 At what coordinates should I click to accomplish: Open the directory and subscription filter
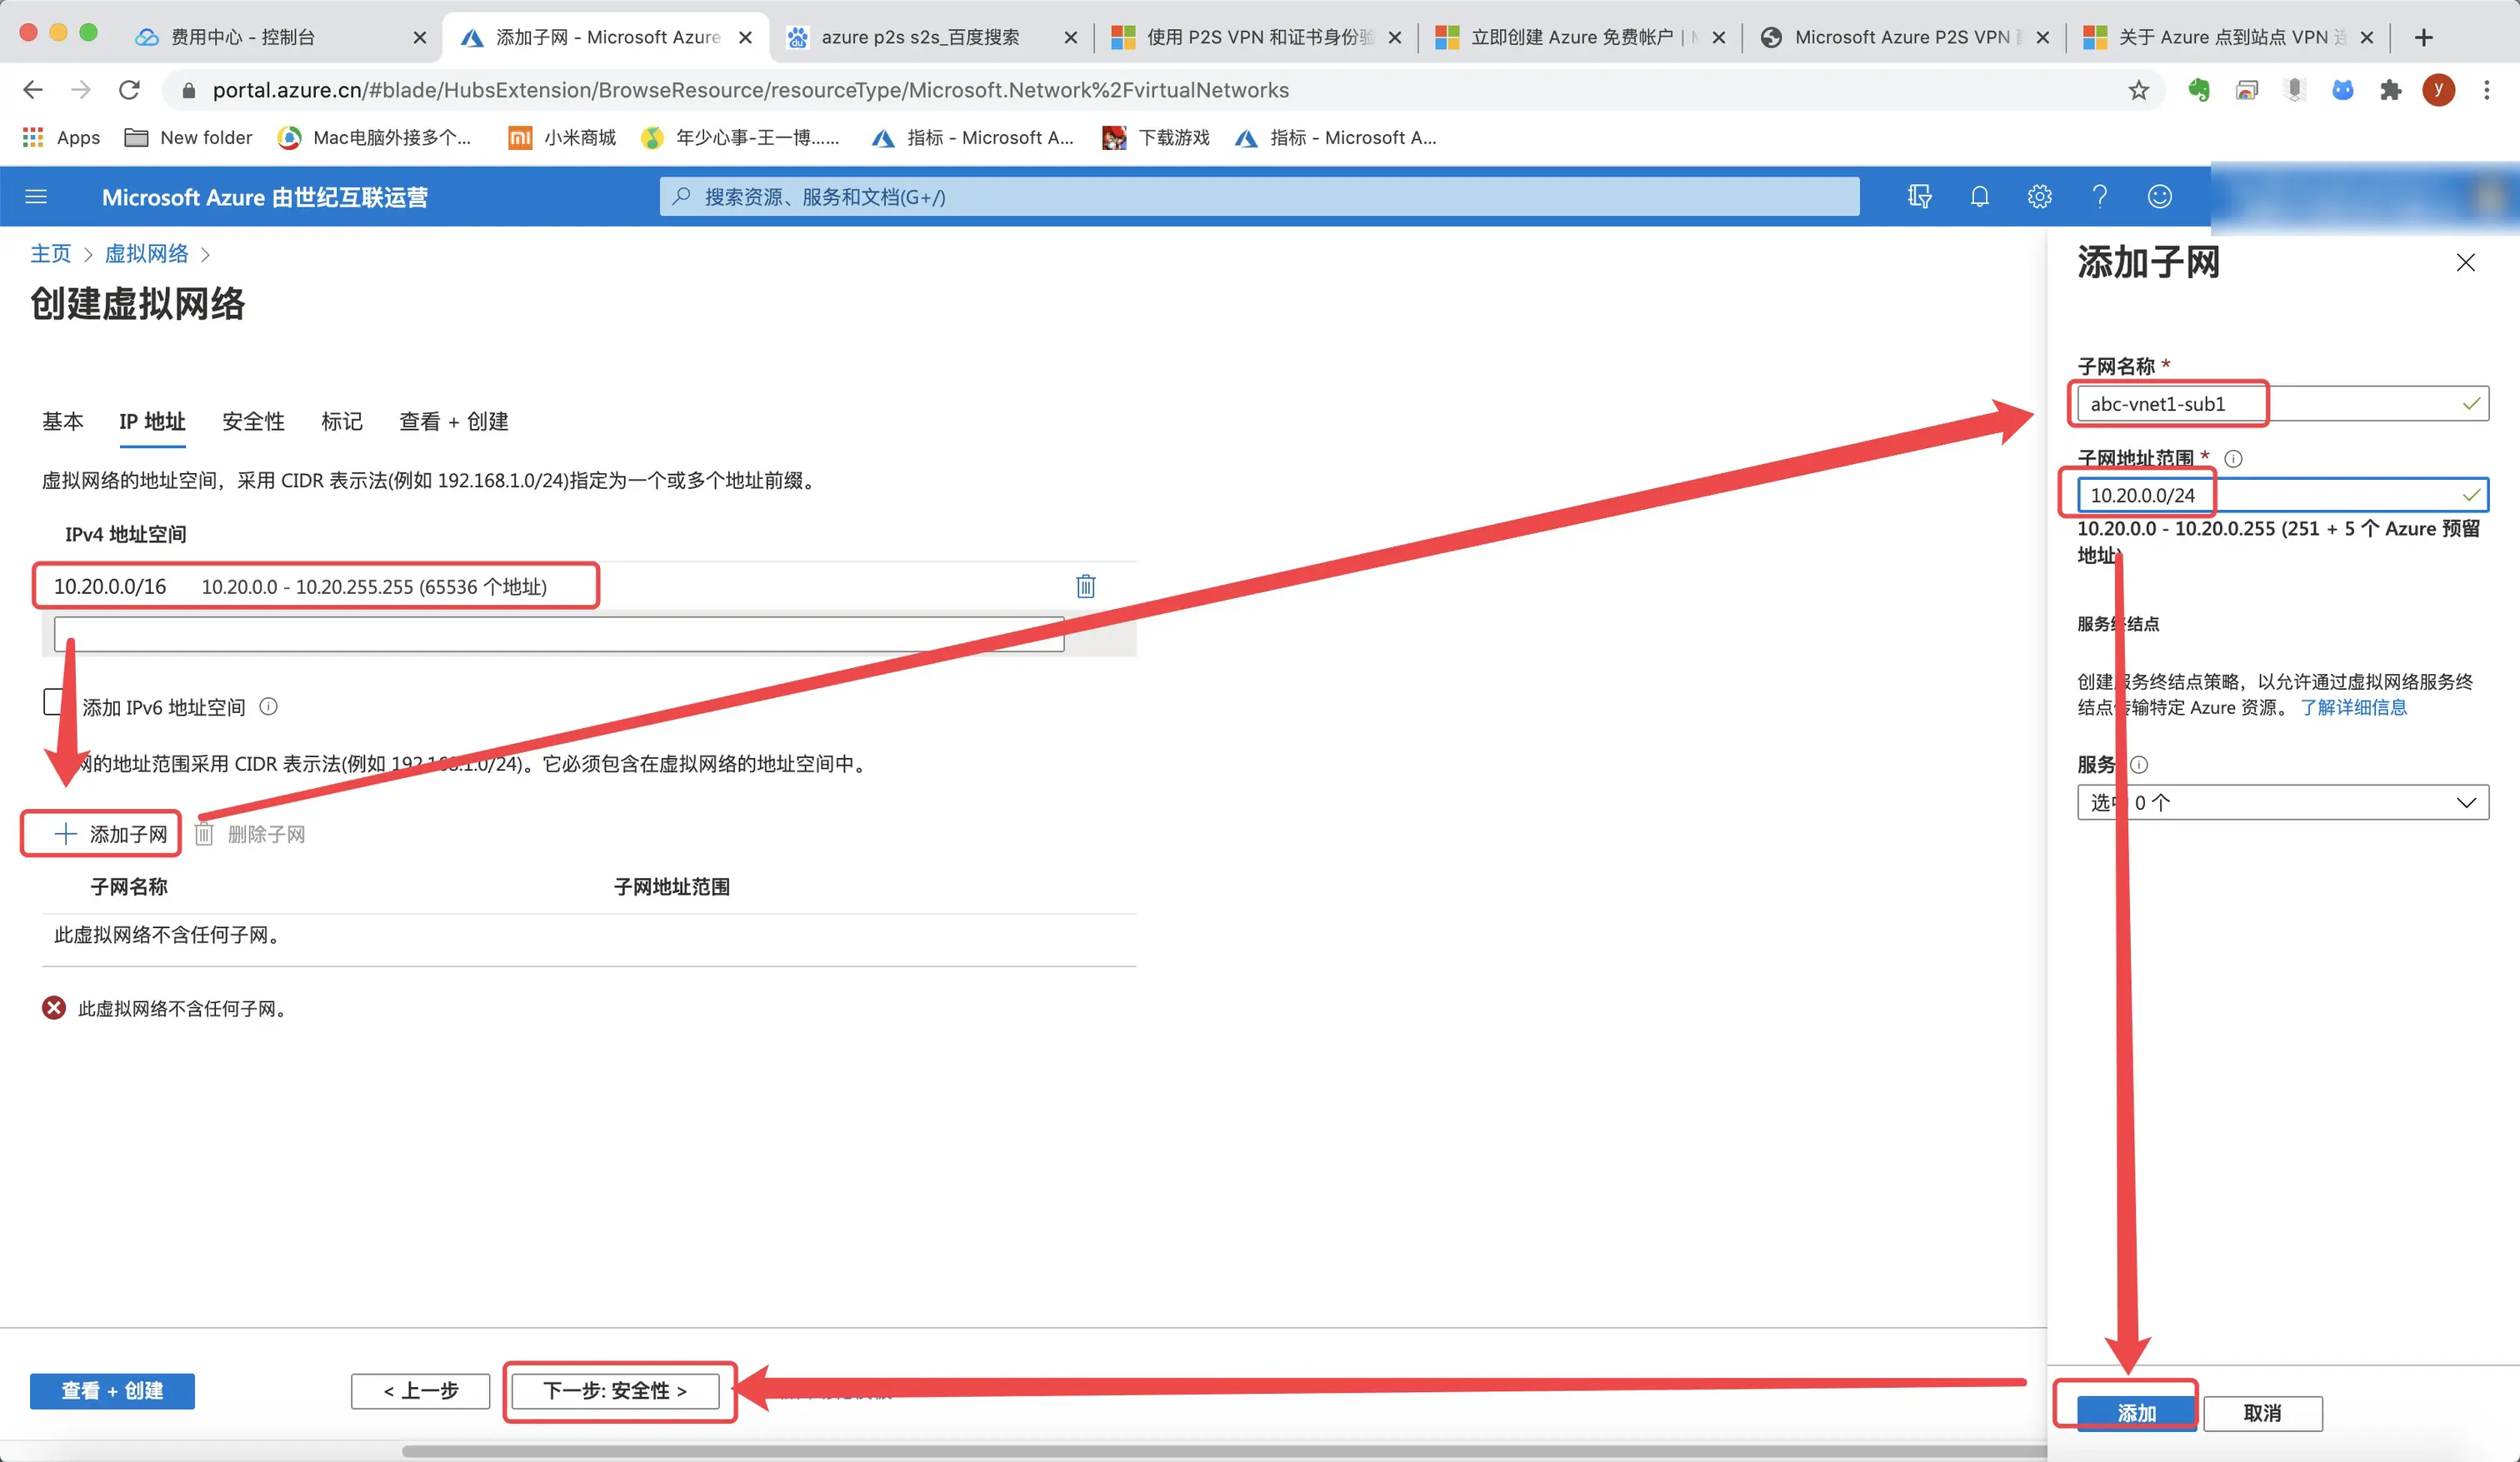point(1918,197)
